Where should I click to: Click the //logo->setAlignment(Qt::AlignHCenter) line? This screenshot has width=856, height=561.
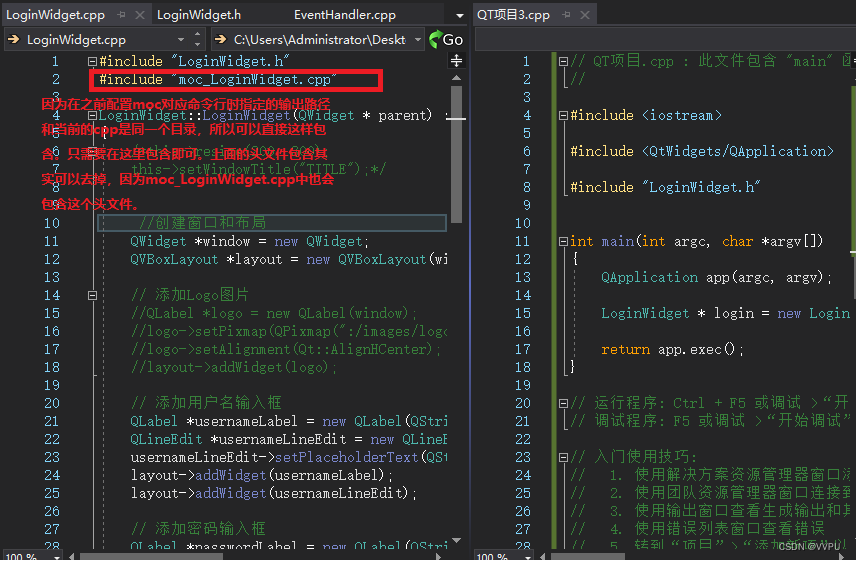pyautogui.click(x=286, y=349)
